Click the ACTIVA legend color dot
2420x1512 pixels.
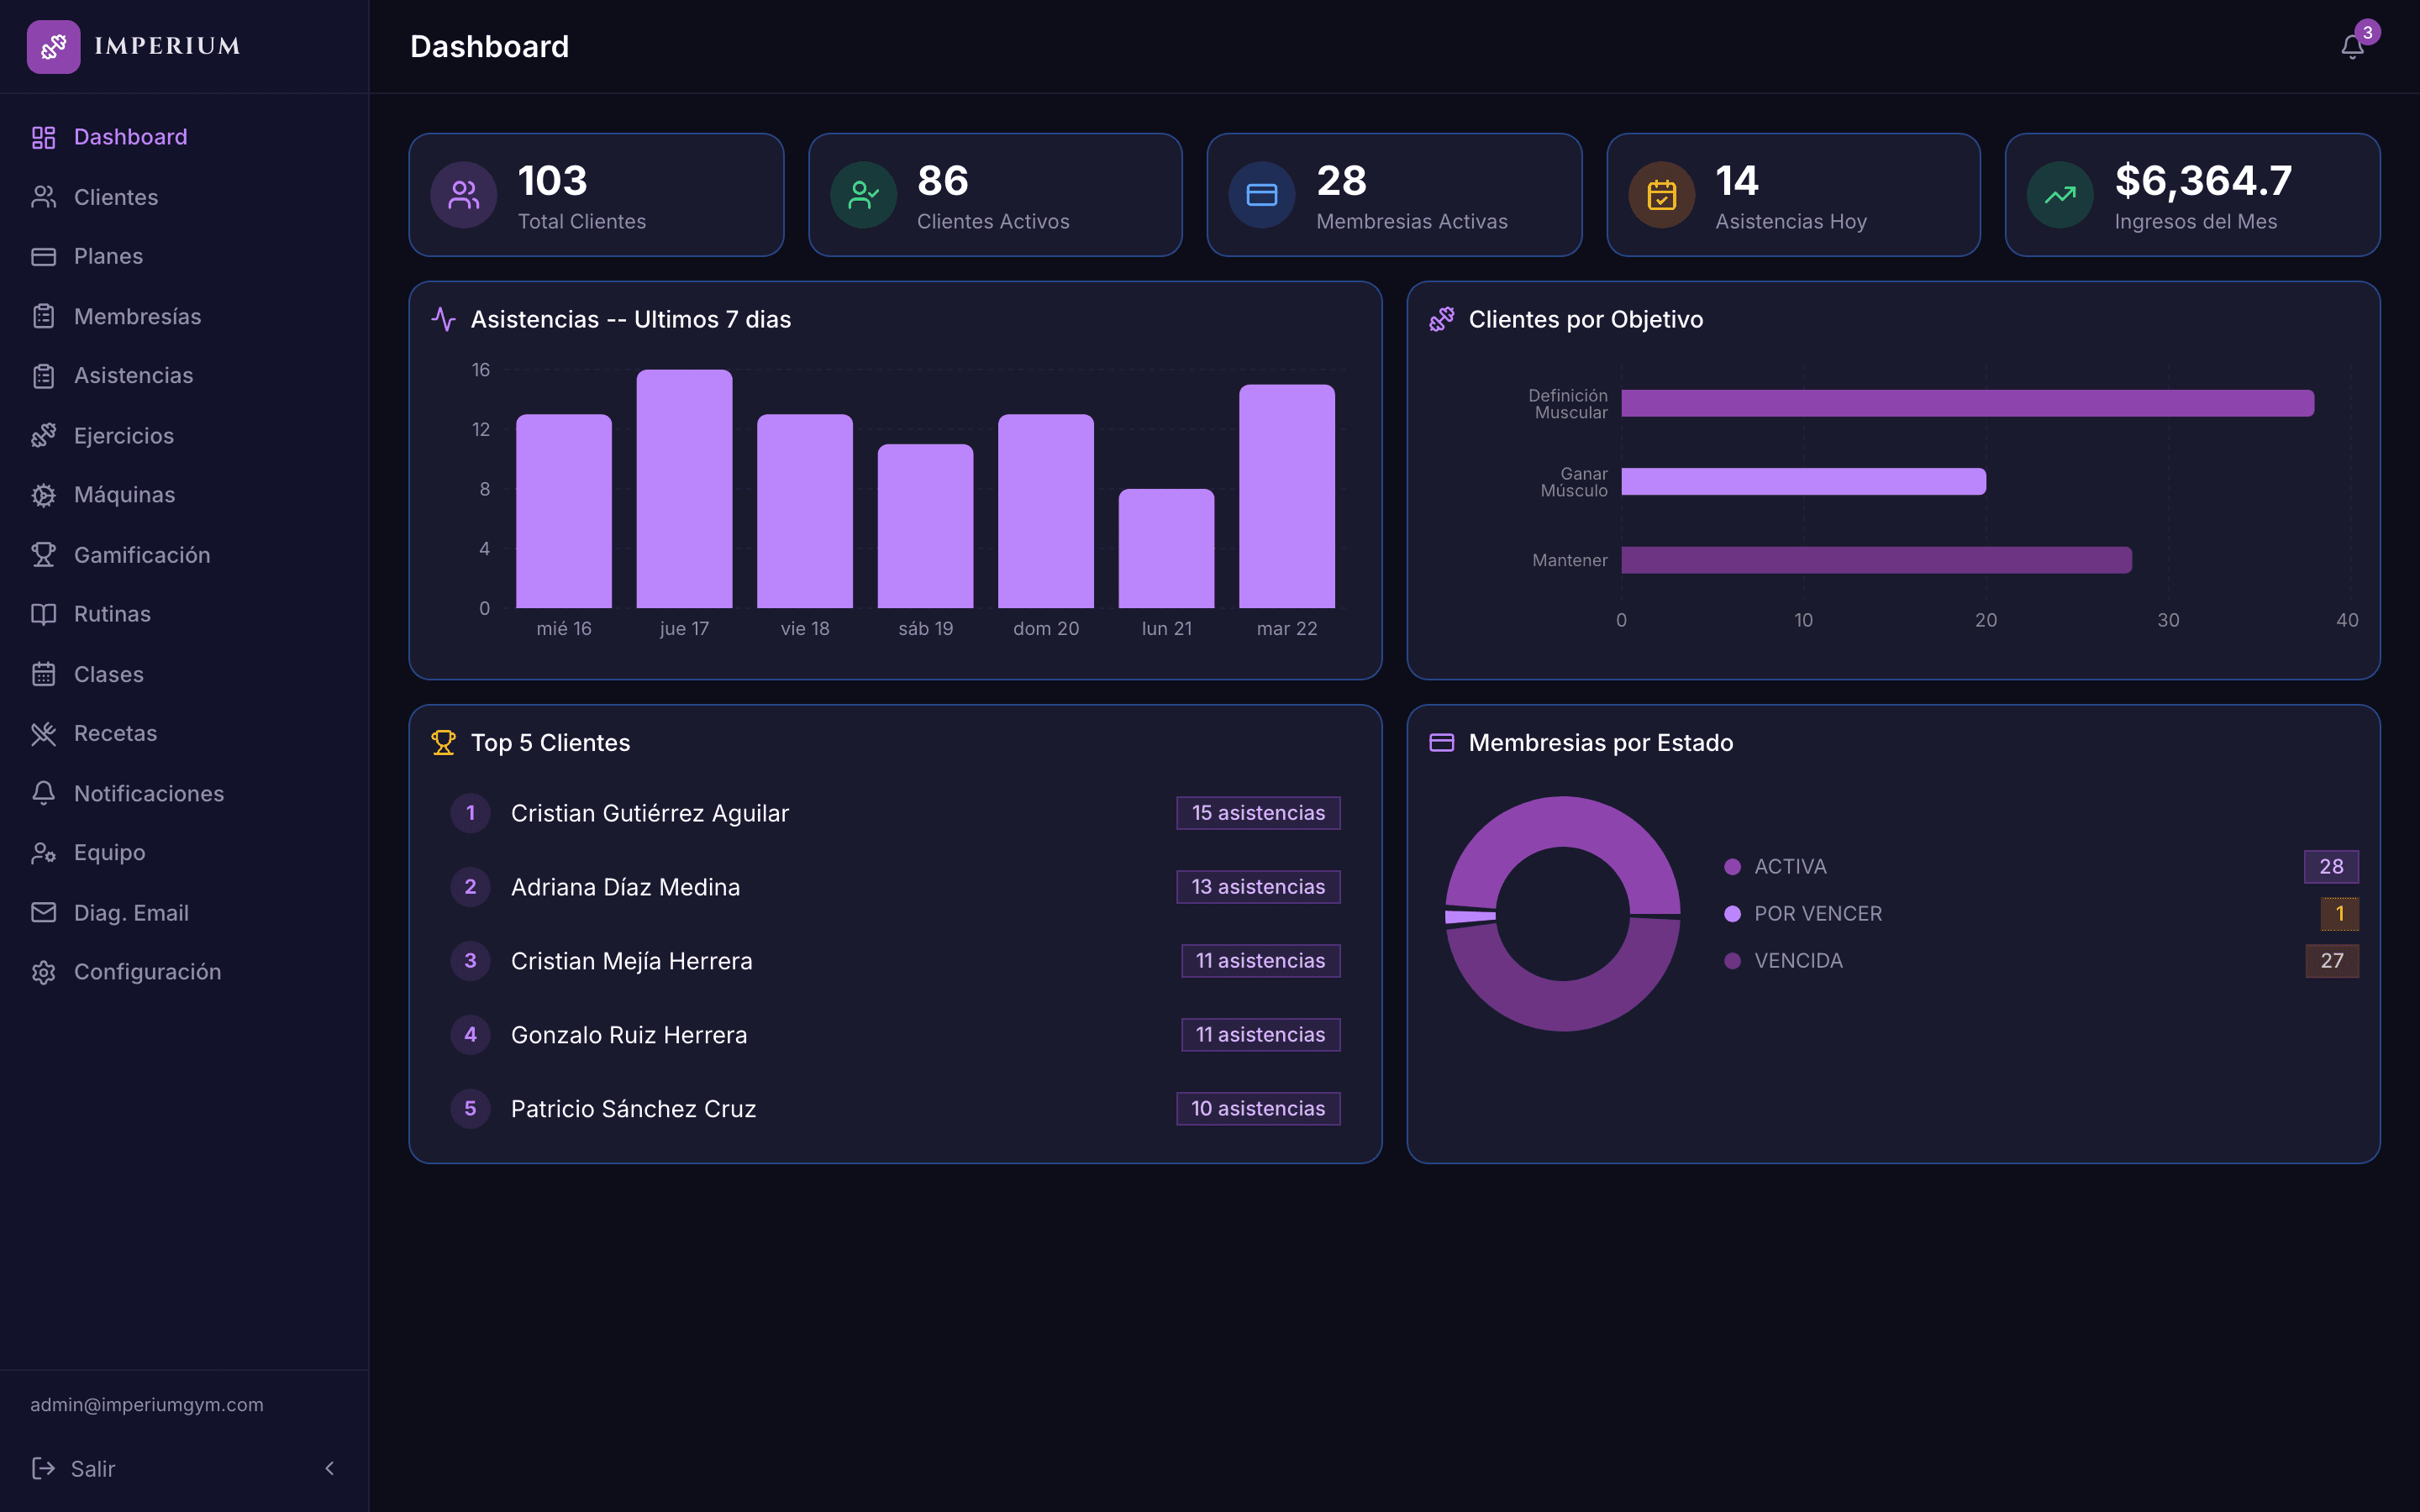click(1732, 867)
